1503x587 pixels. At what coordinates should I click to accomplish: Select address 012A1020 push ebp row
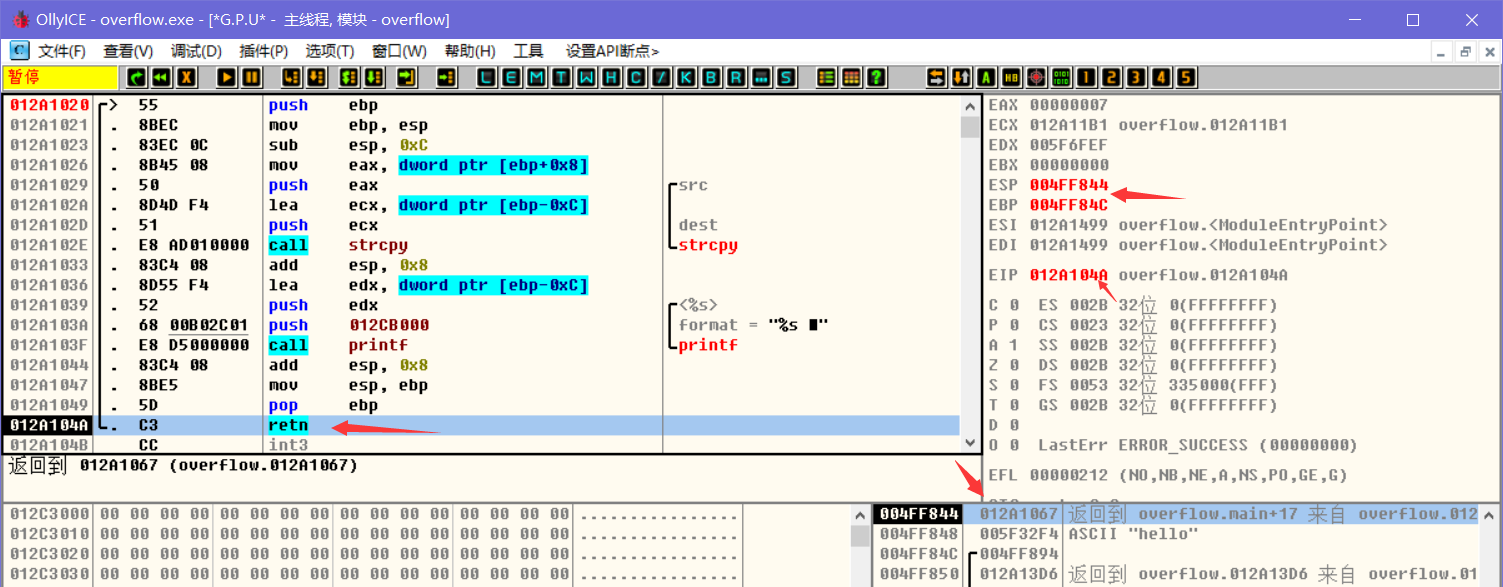481,105
